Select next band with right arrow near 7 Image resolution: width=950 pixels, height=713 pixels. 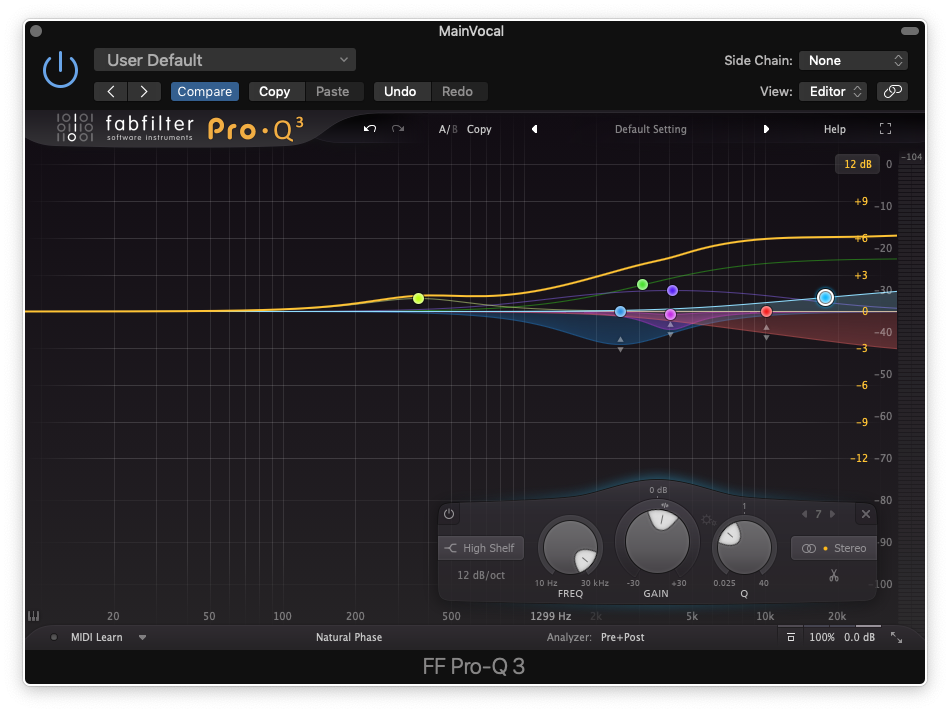point(832,514)
